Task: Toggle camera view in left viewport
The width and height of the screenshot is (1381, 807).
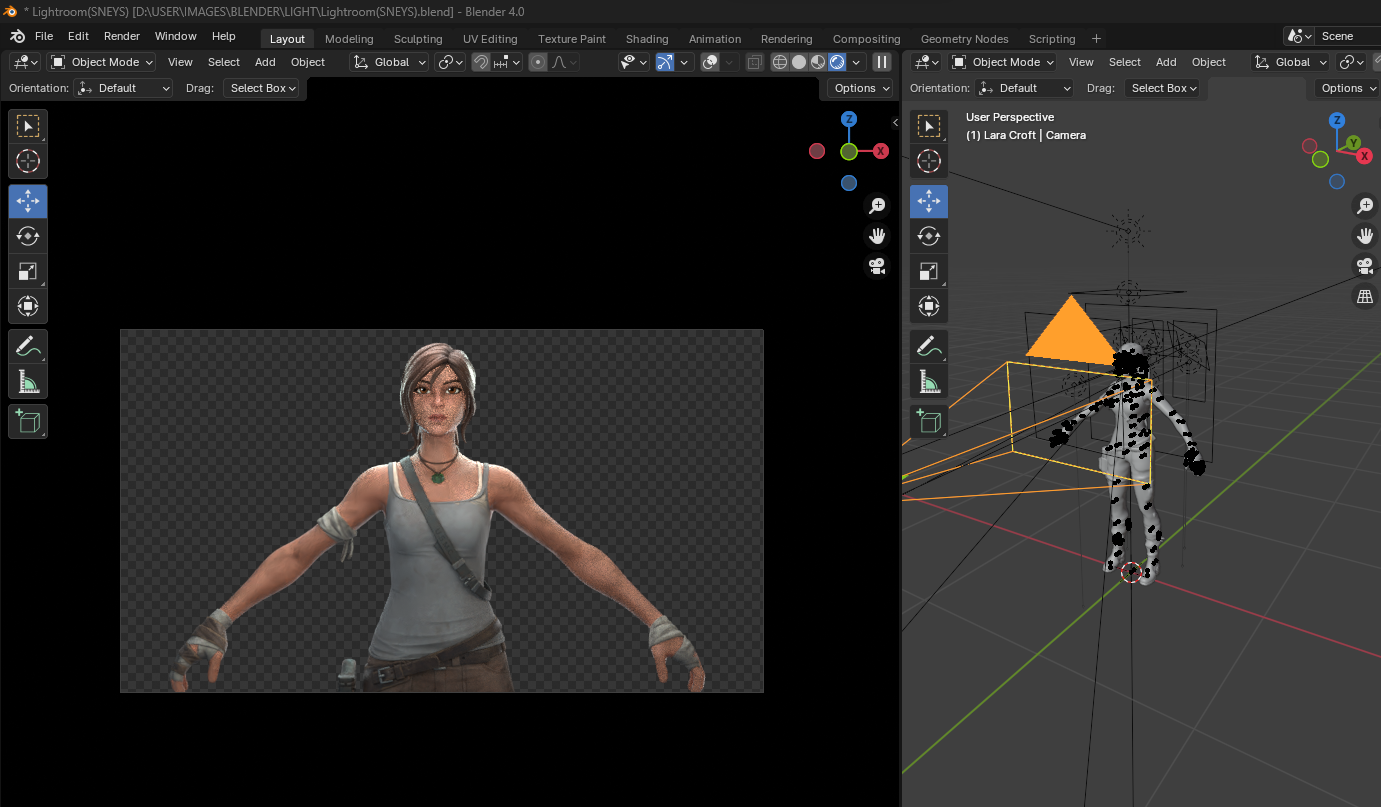Action: 877,266
